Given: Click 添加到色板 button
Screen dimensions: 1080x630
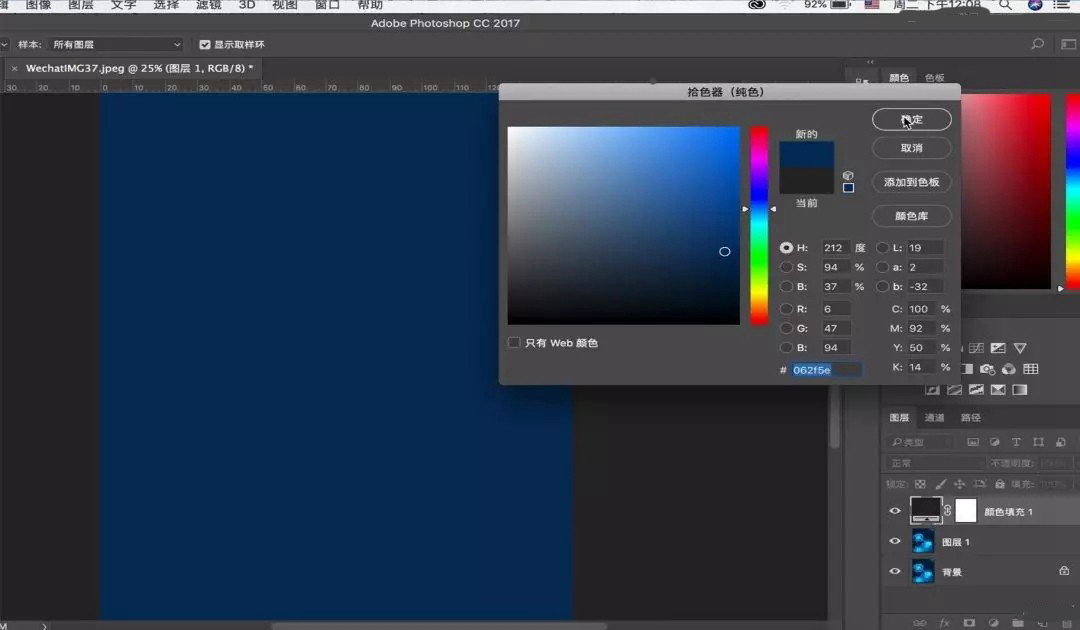Looking at the screenshot, I should coord(911,182).
